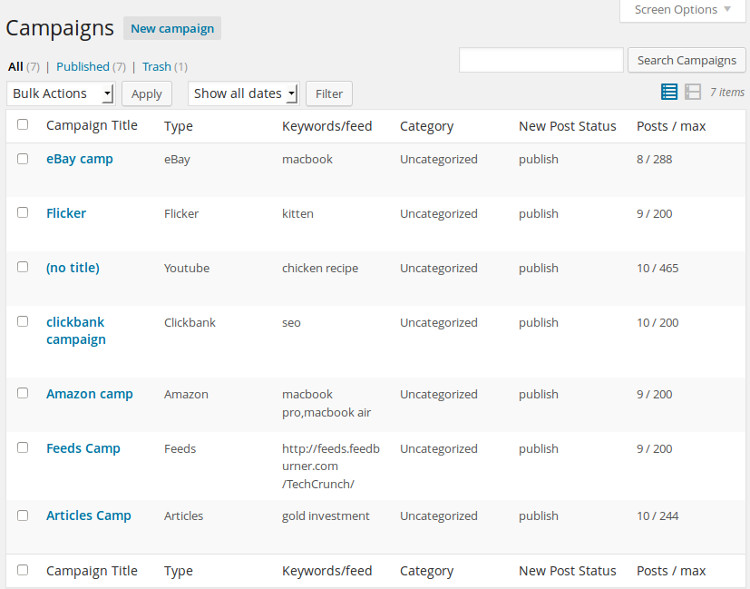Check the Feeds Camp checkbox

click(x=22, y=448)
